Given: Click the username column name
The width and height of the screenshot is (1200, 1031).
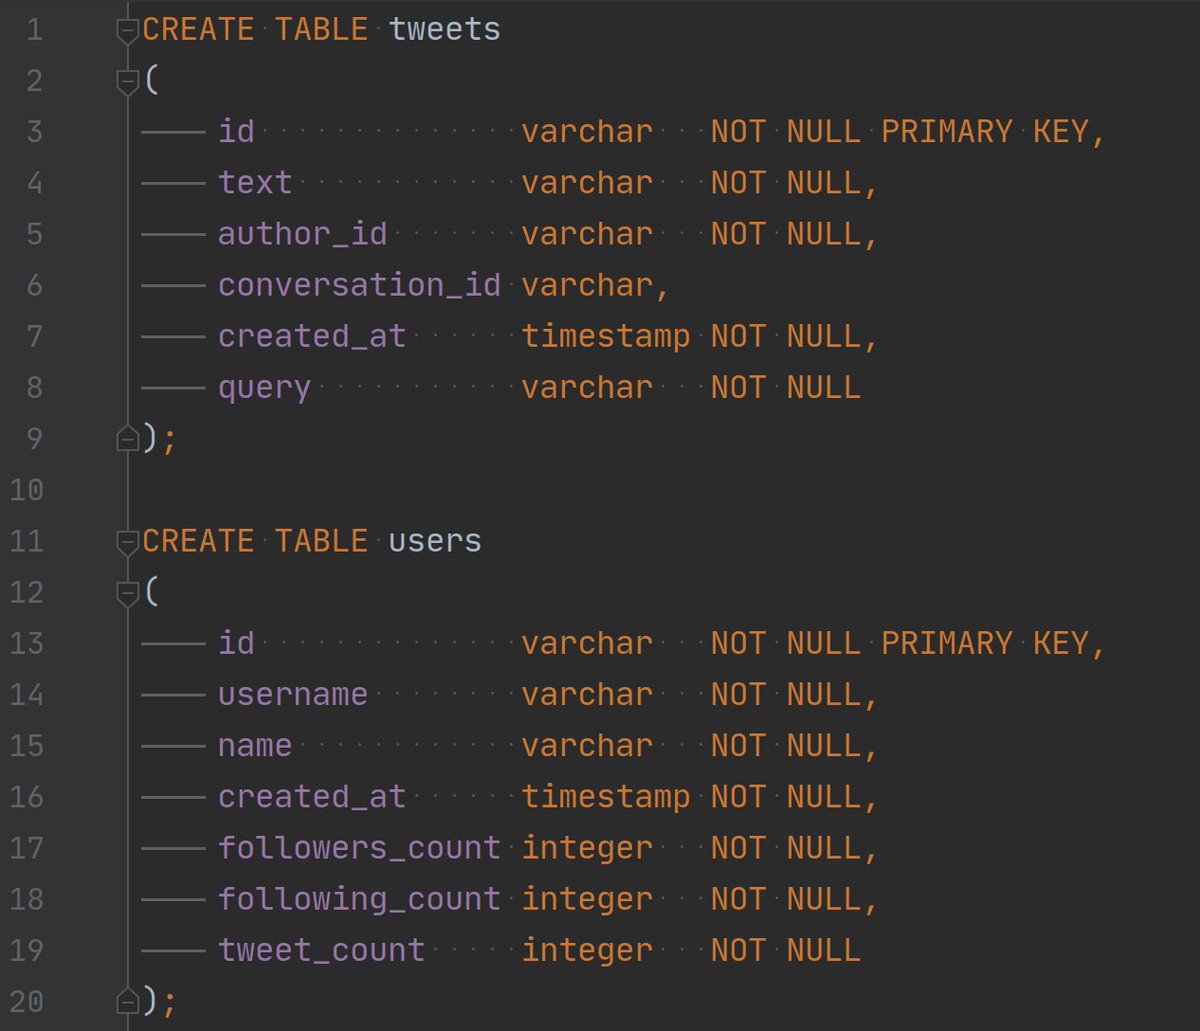Looking at the screenshot, I should pos(293,694).
